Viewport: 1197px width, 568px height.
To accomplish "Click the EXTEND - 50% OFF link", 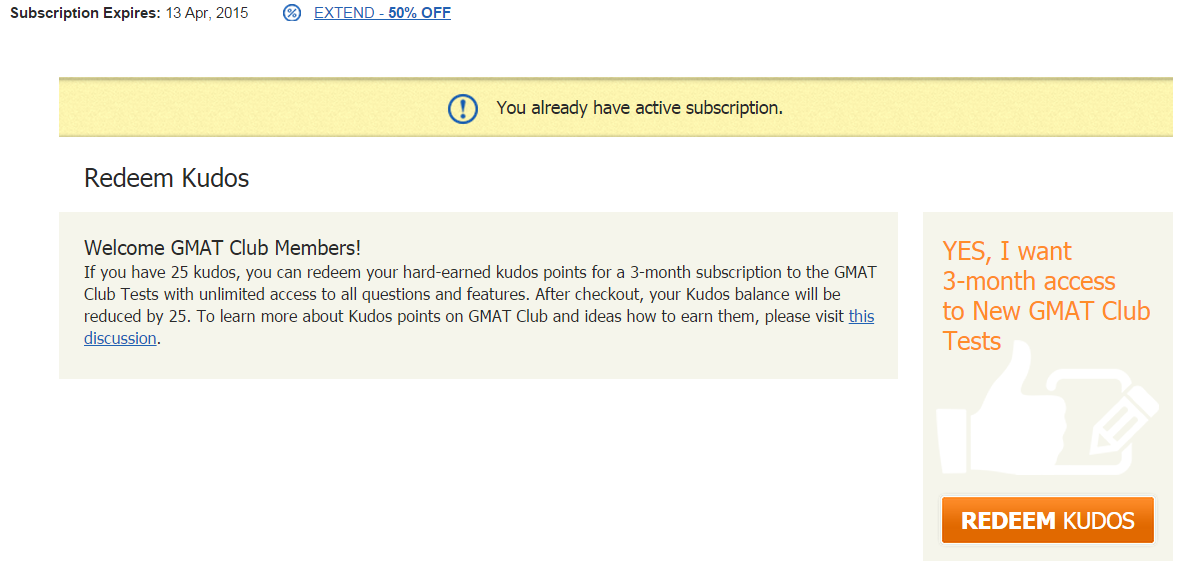I will coord(382,13).
